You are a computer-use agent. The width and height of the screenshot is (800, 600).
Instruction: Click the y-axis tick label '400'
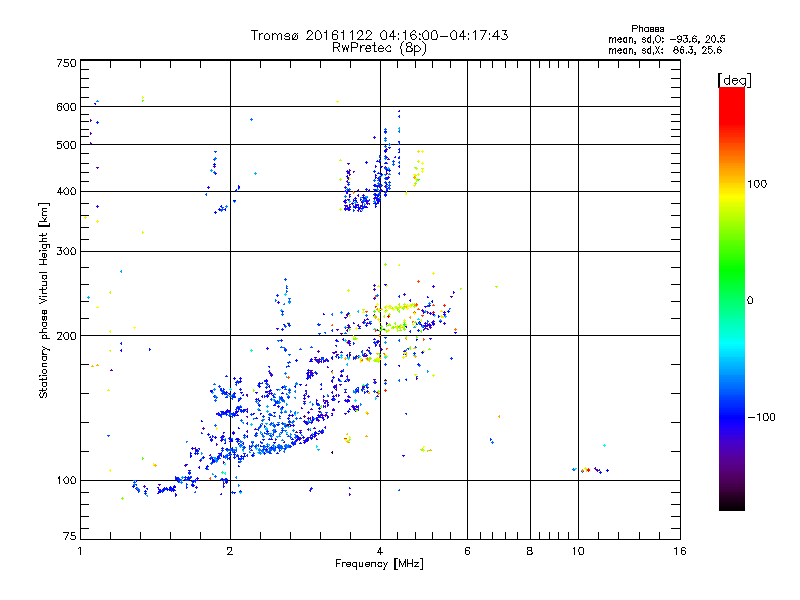[66, 192]
